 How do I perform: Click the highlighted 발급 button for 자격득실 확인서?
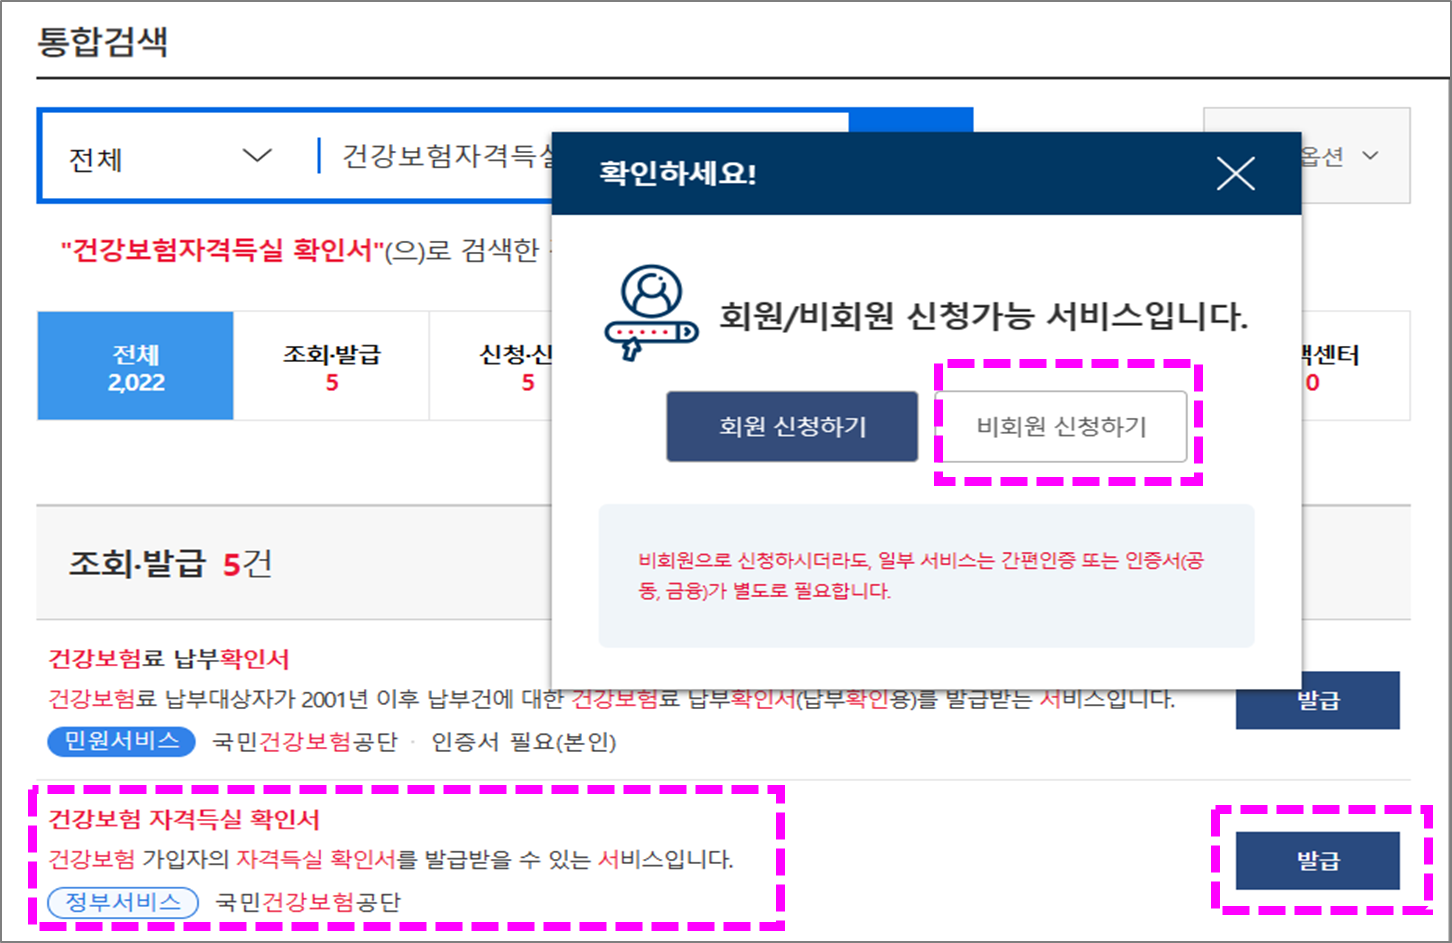tap(1317, 858)
